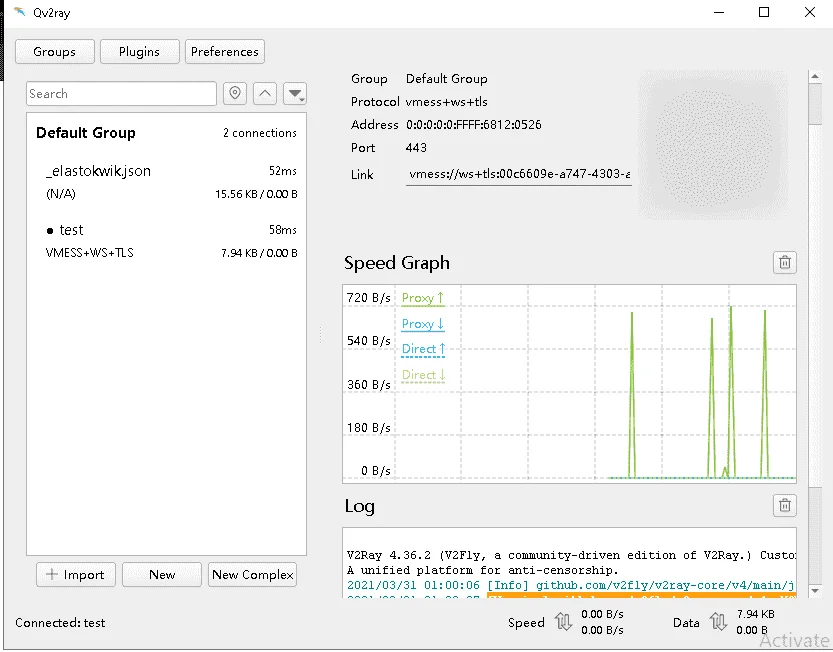Click the Proxy download legend label
The width and height of the screenshot is (833, 652).
(423, 324)
